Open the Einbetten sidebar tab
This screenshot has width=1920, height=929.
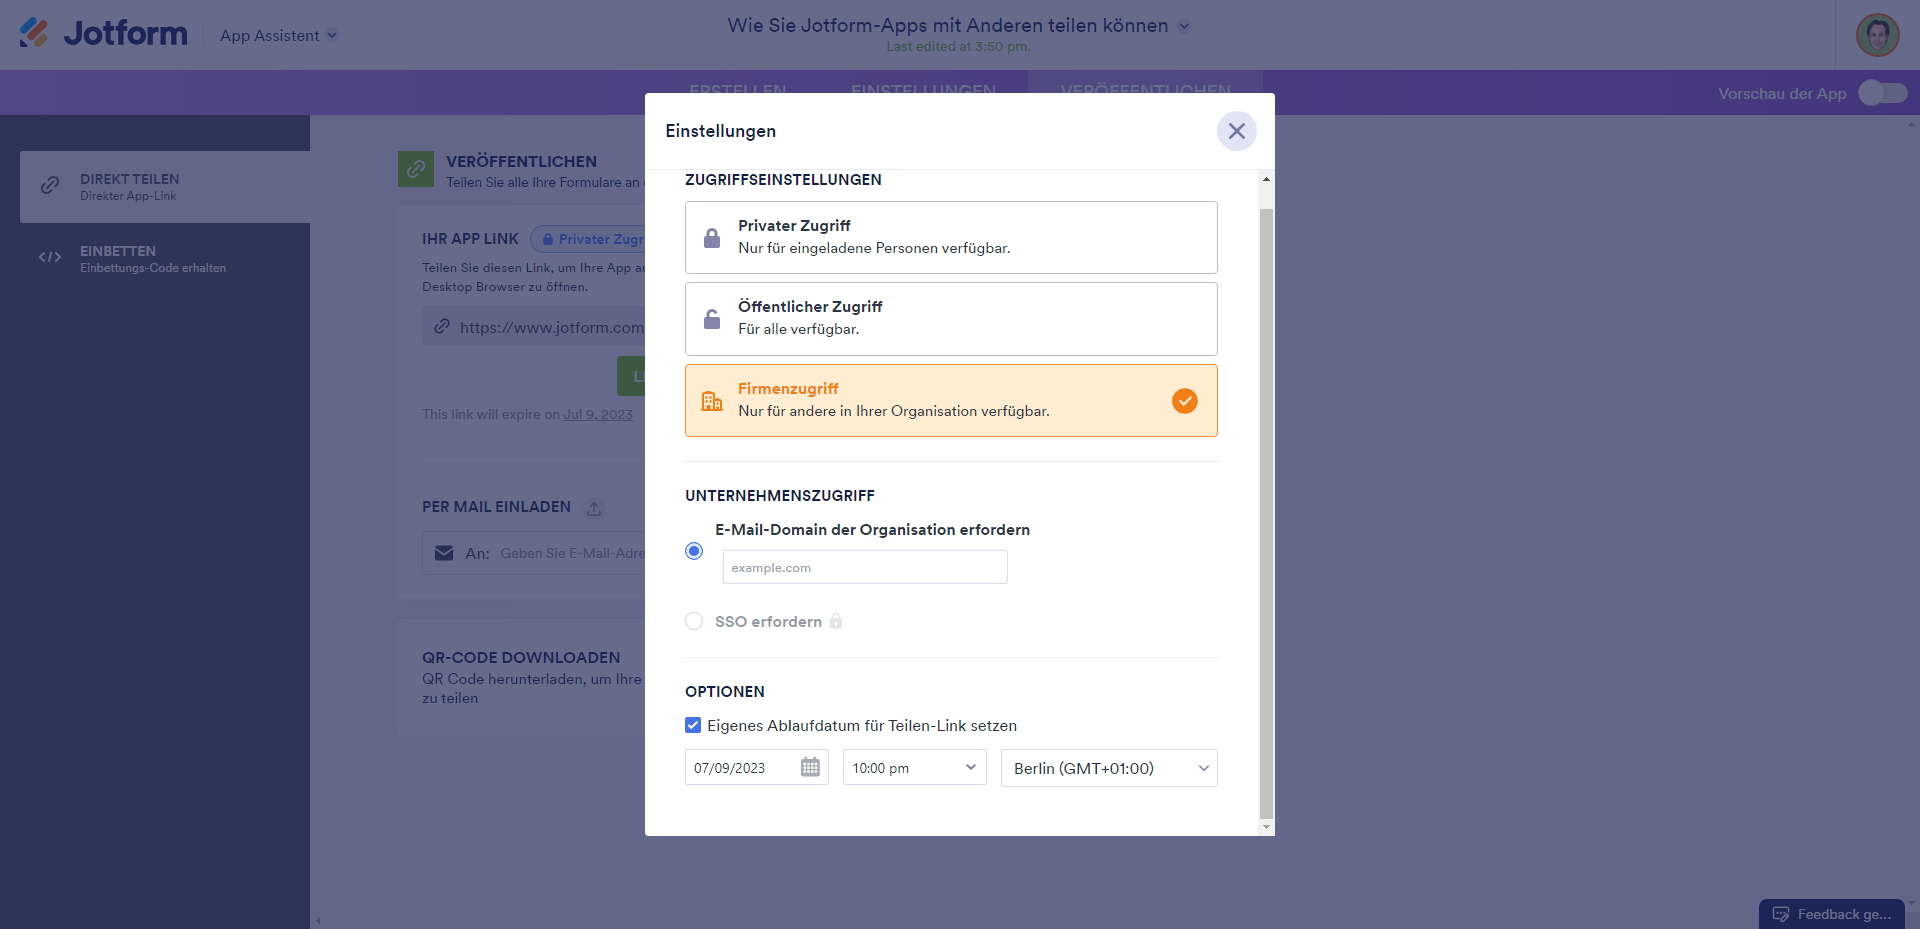(x=153, y=258)
